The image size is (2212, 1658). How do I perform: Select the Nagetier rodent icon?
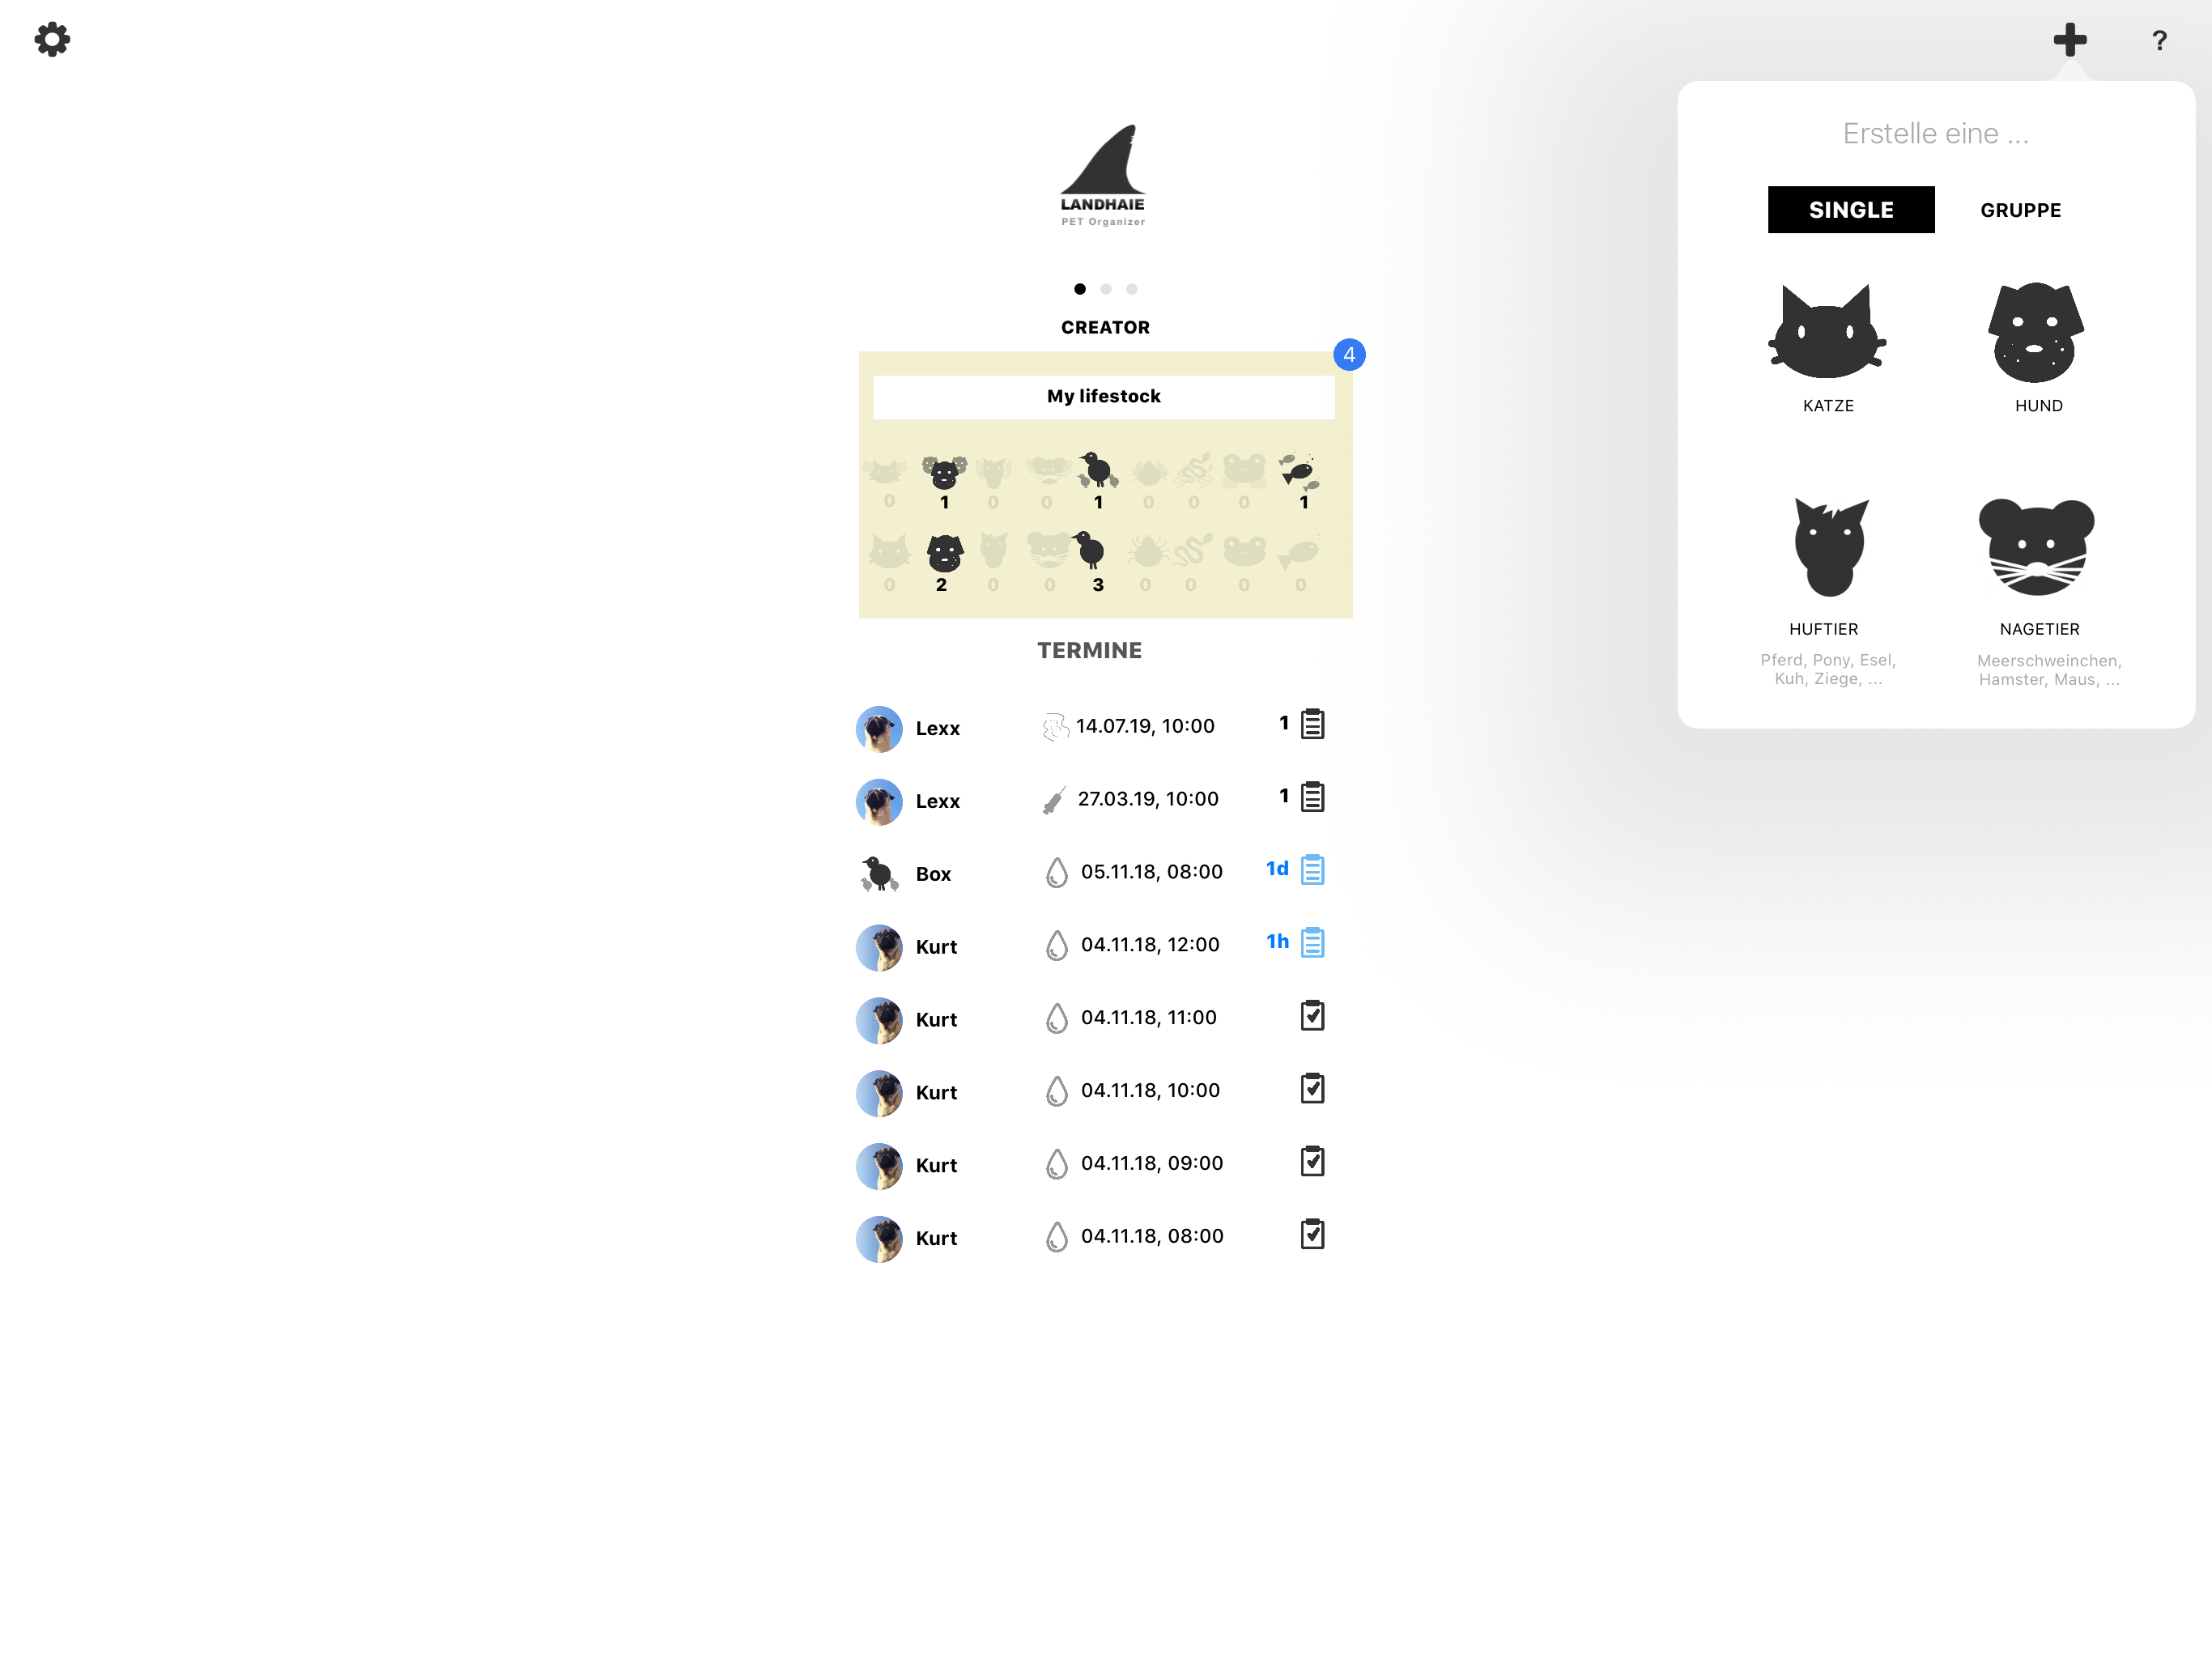2036,547
